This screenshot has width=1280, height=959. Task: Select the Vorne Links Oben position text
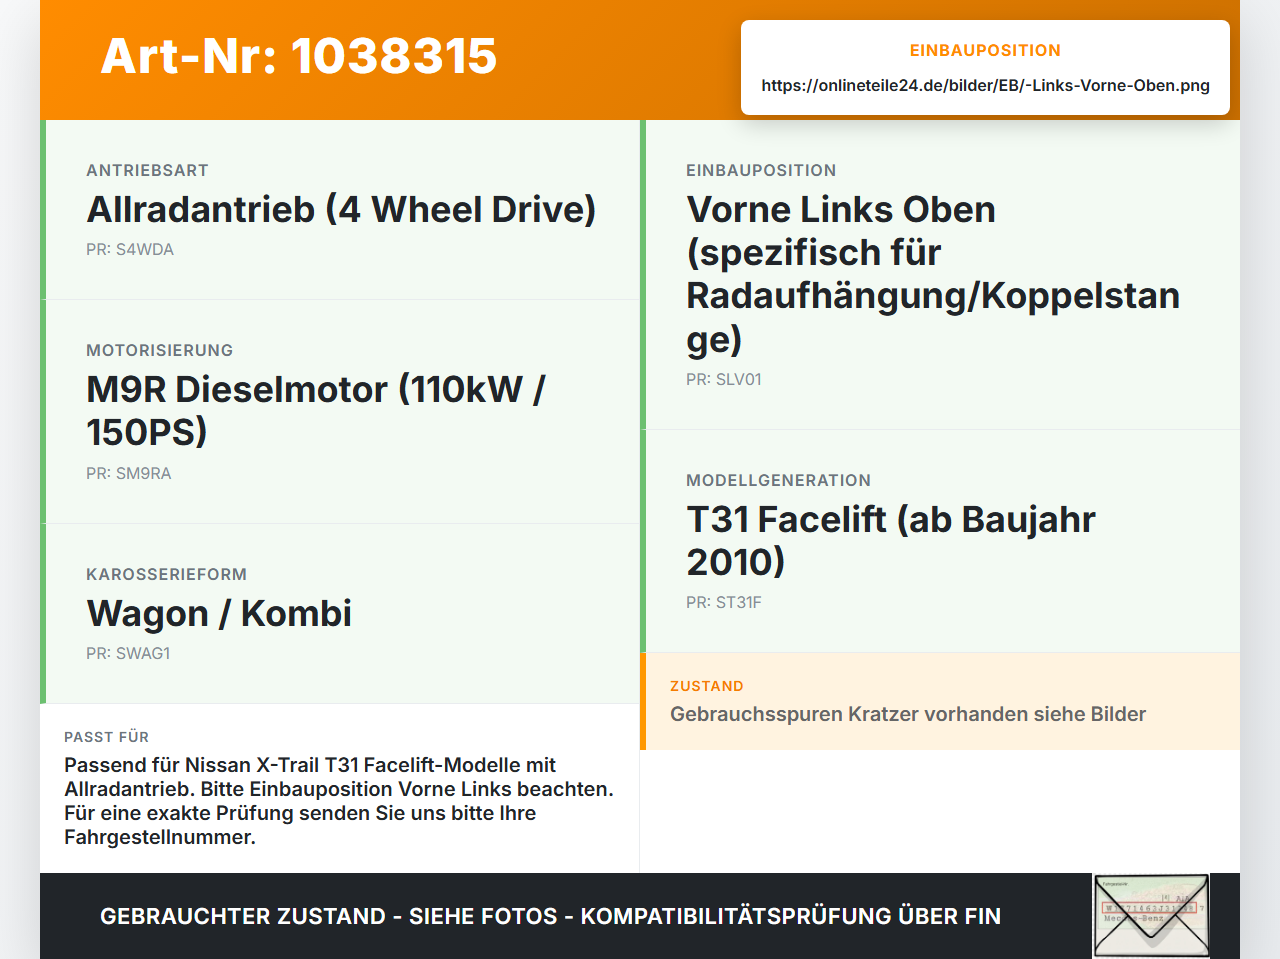coord(933,274)
